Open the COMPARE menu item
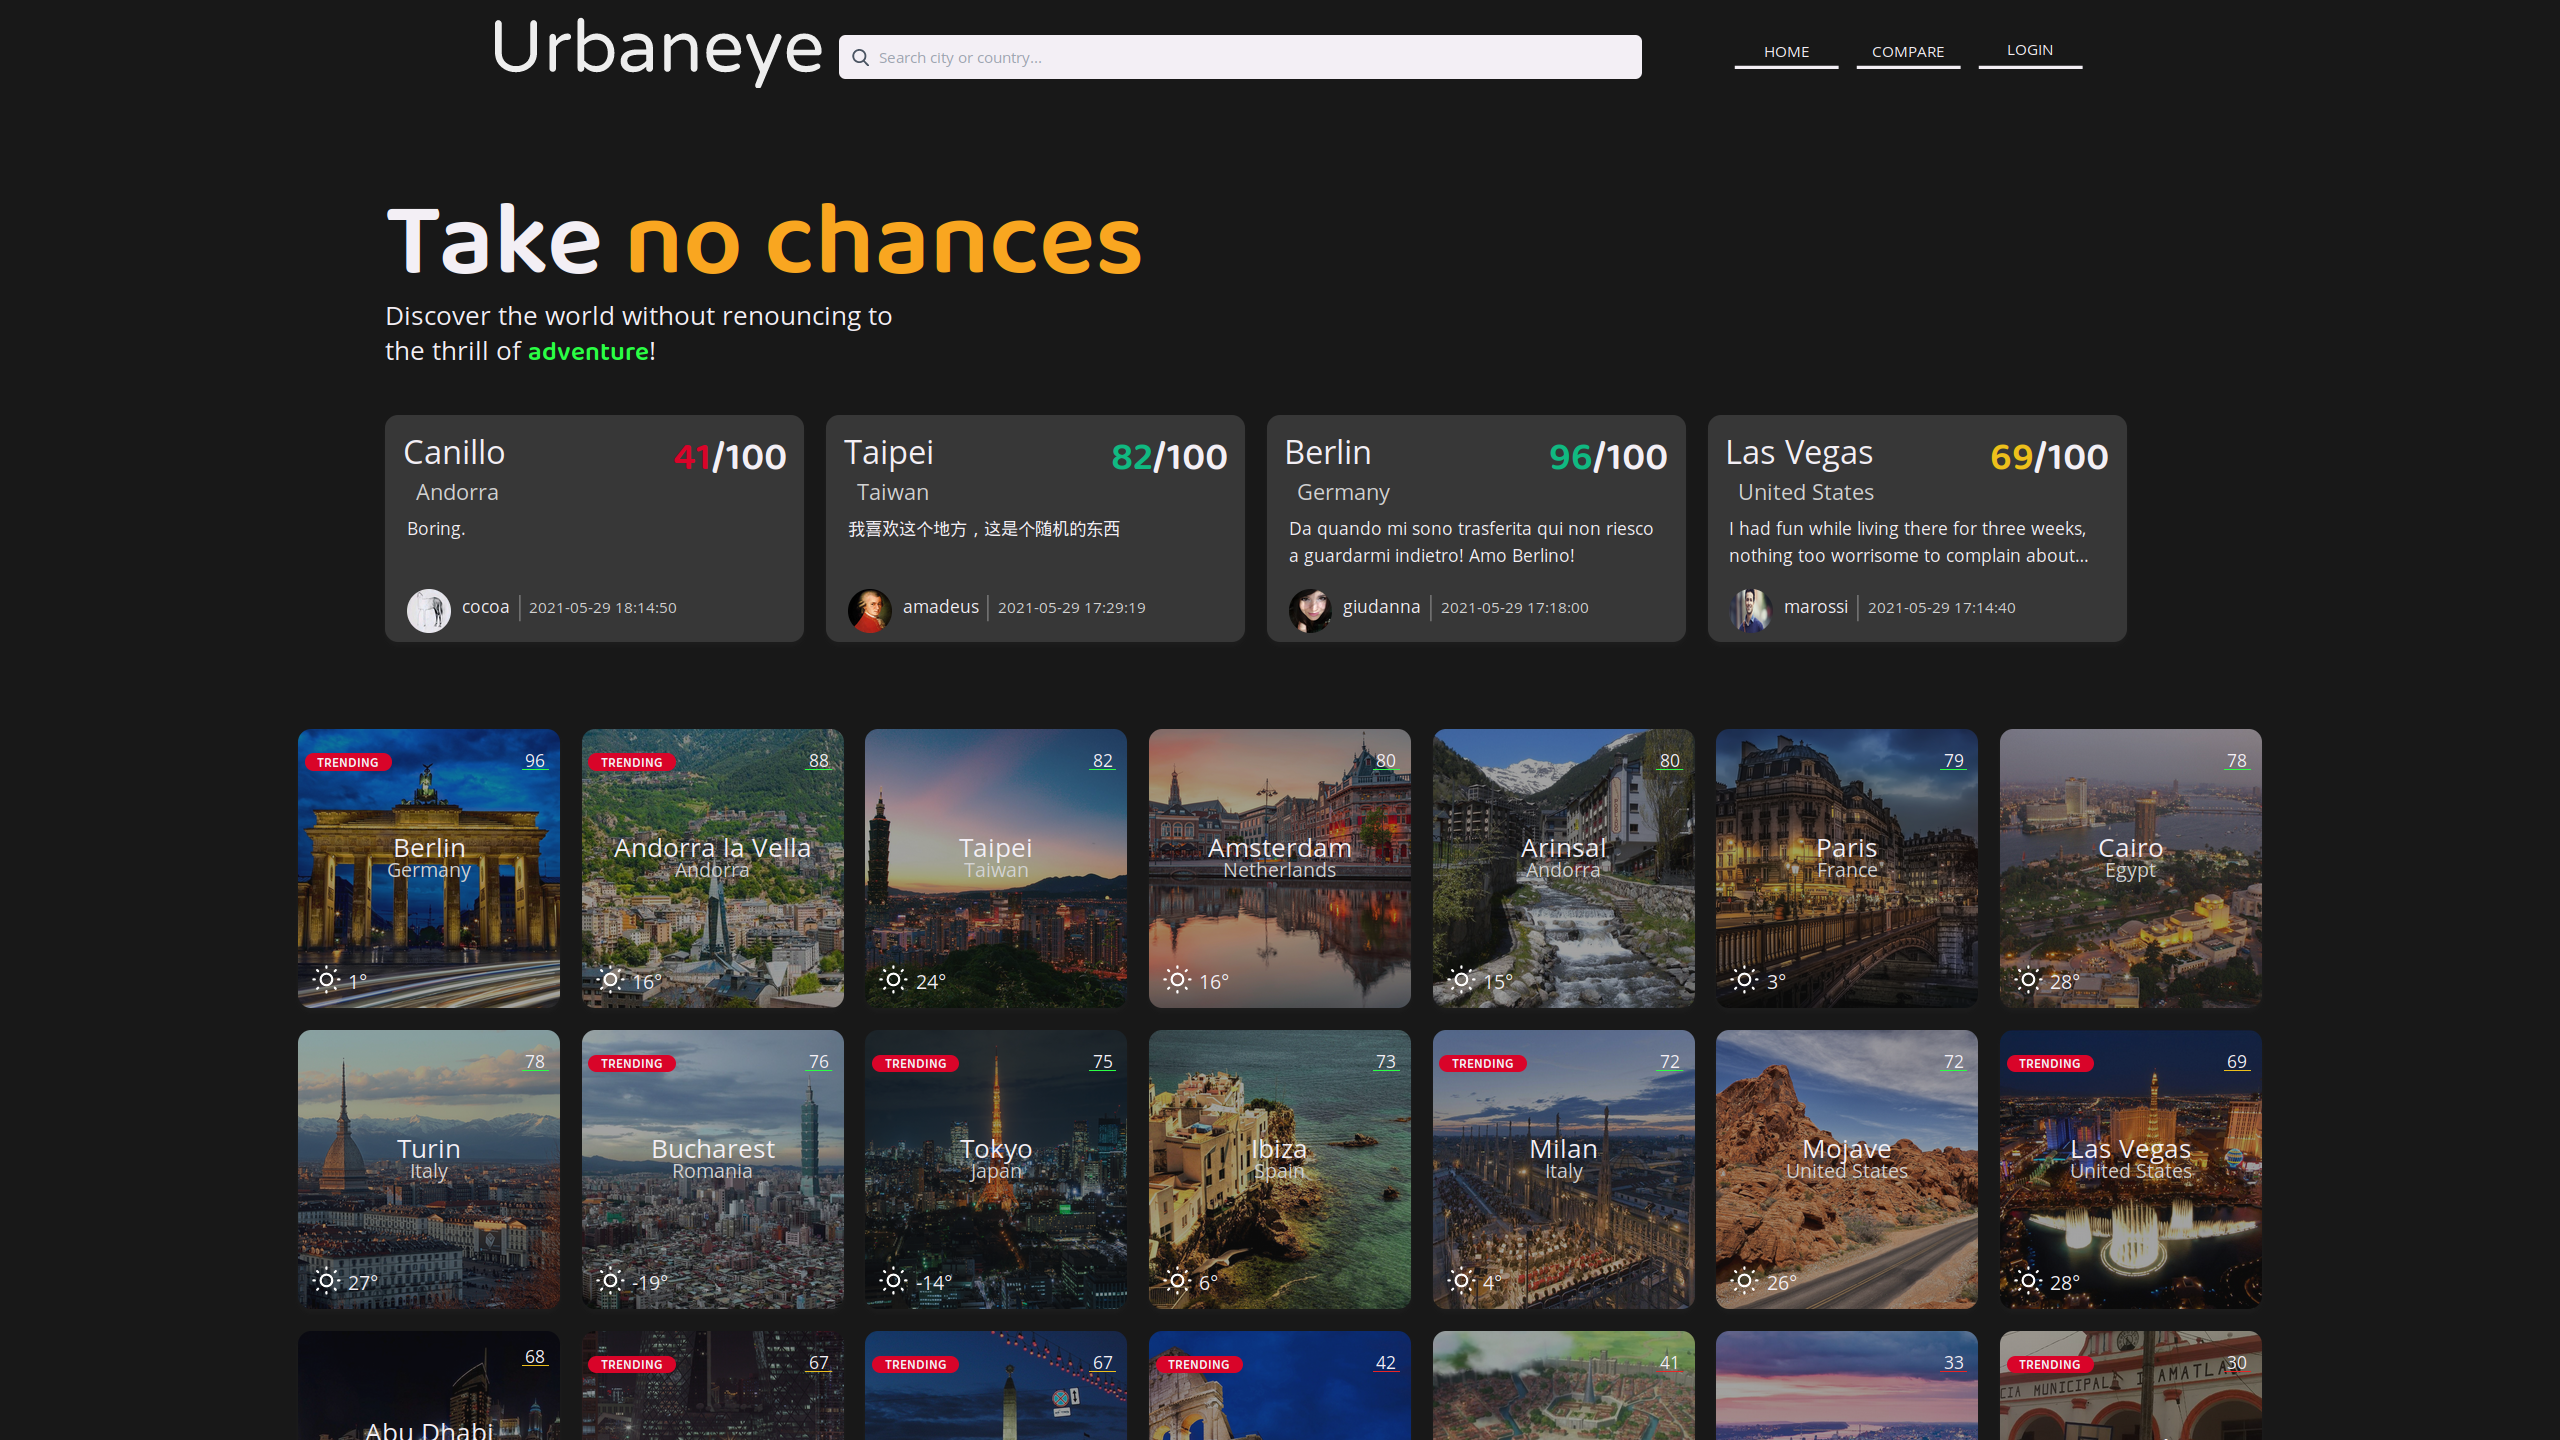The width and height of the screenshot is (2560, 1440). (1908, 52)
